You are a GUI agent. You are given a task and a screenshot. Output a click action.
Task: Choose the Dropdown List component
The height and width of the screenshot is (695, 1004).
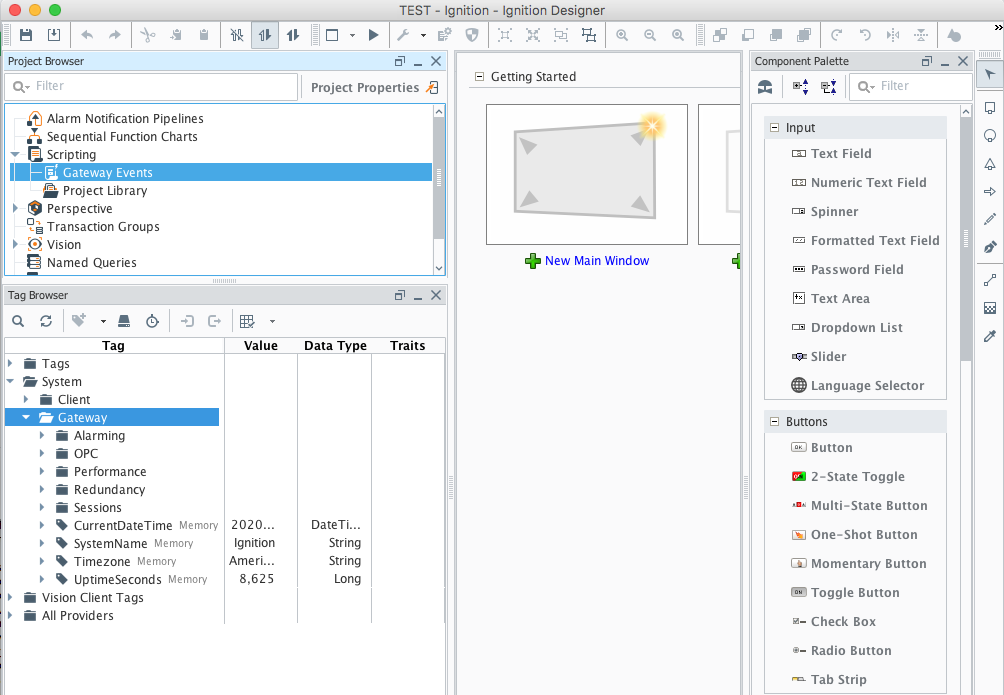tap(856, 327)
